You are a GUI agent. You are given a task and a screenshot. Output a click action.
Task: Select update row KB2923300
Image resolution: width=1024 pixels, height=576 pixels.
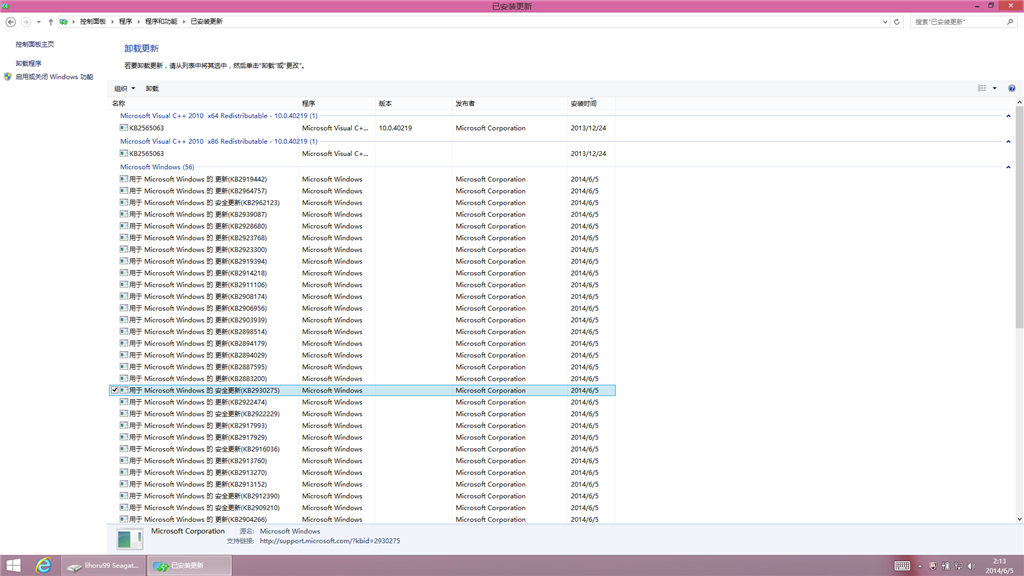pyautogui.click(x=362, y=249)
